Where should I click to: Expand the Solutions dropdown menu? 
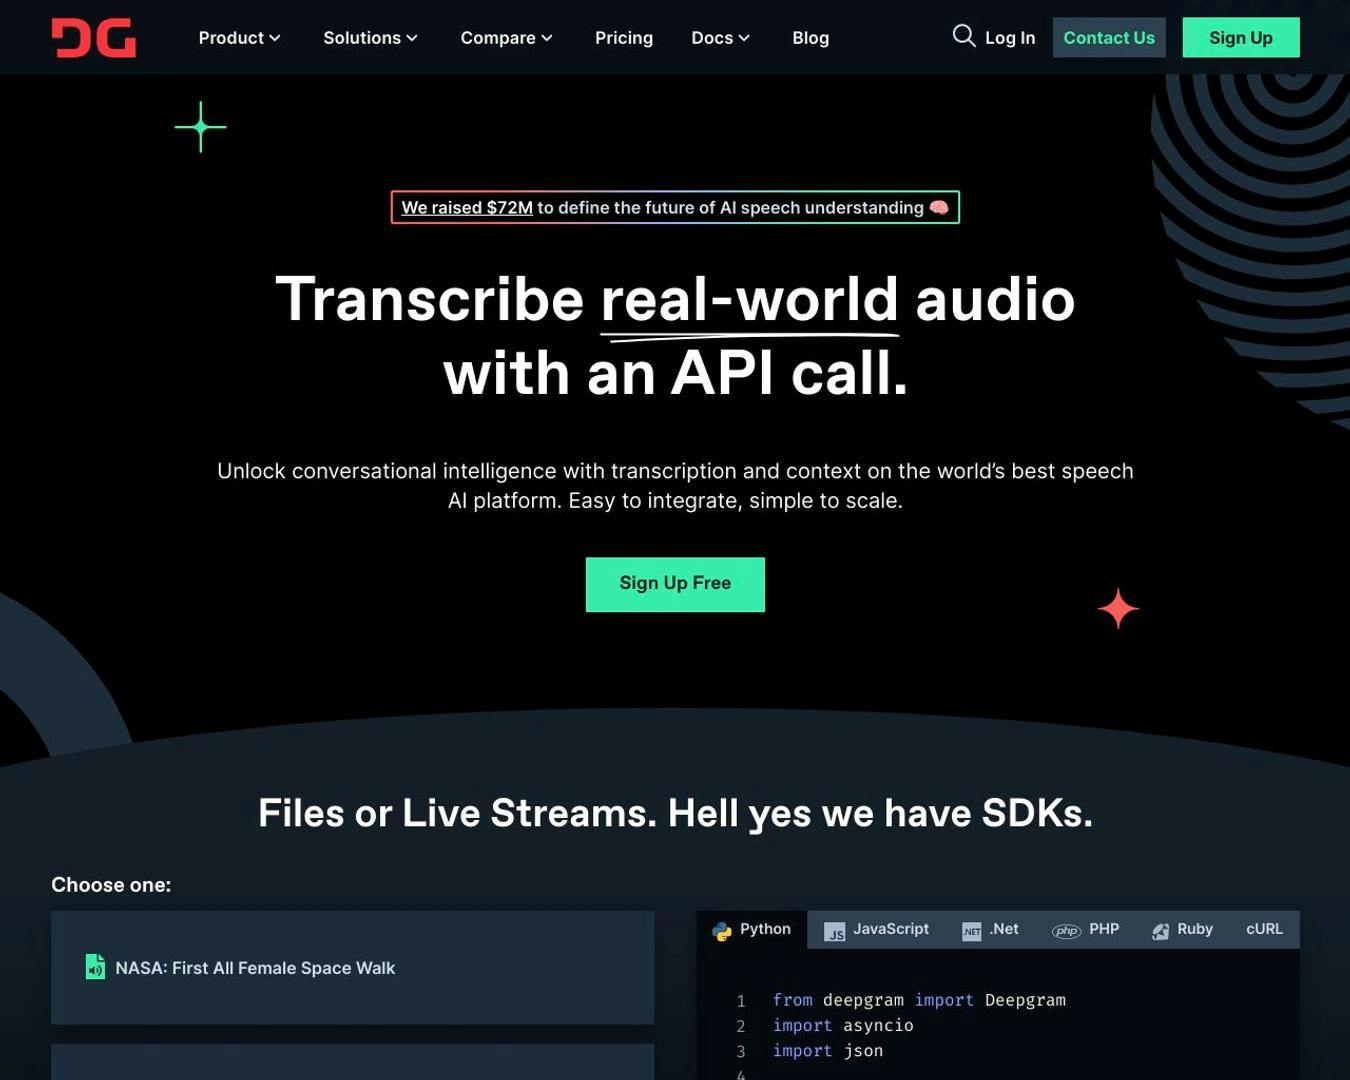pos(370,38)
